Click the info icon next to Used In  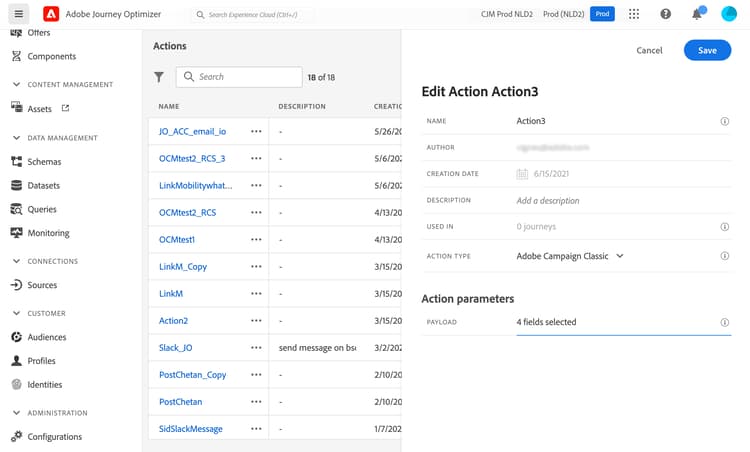pyautogui.click(x=725, y=227)
